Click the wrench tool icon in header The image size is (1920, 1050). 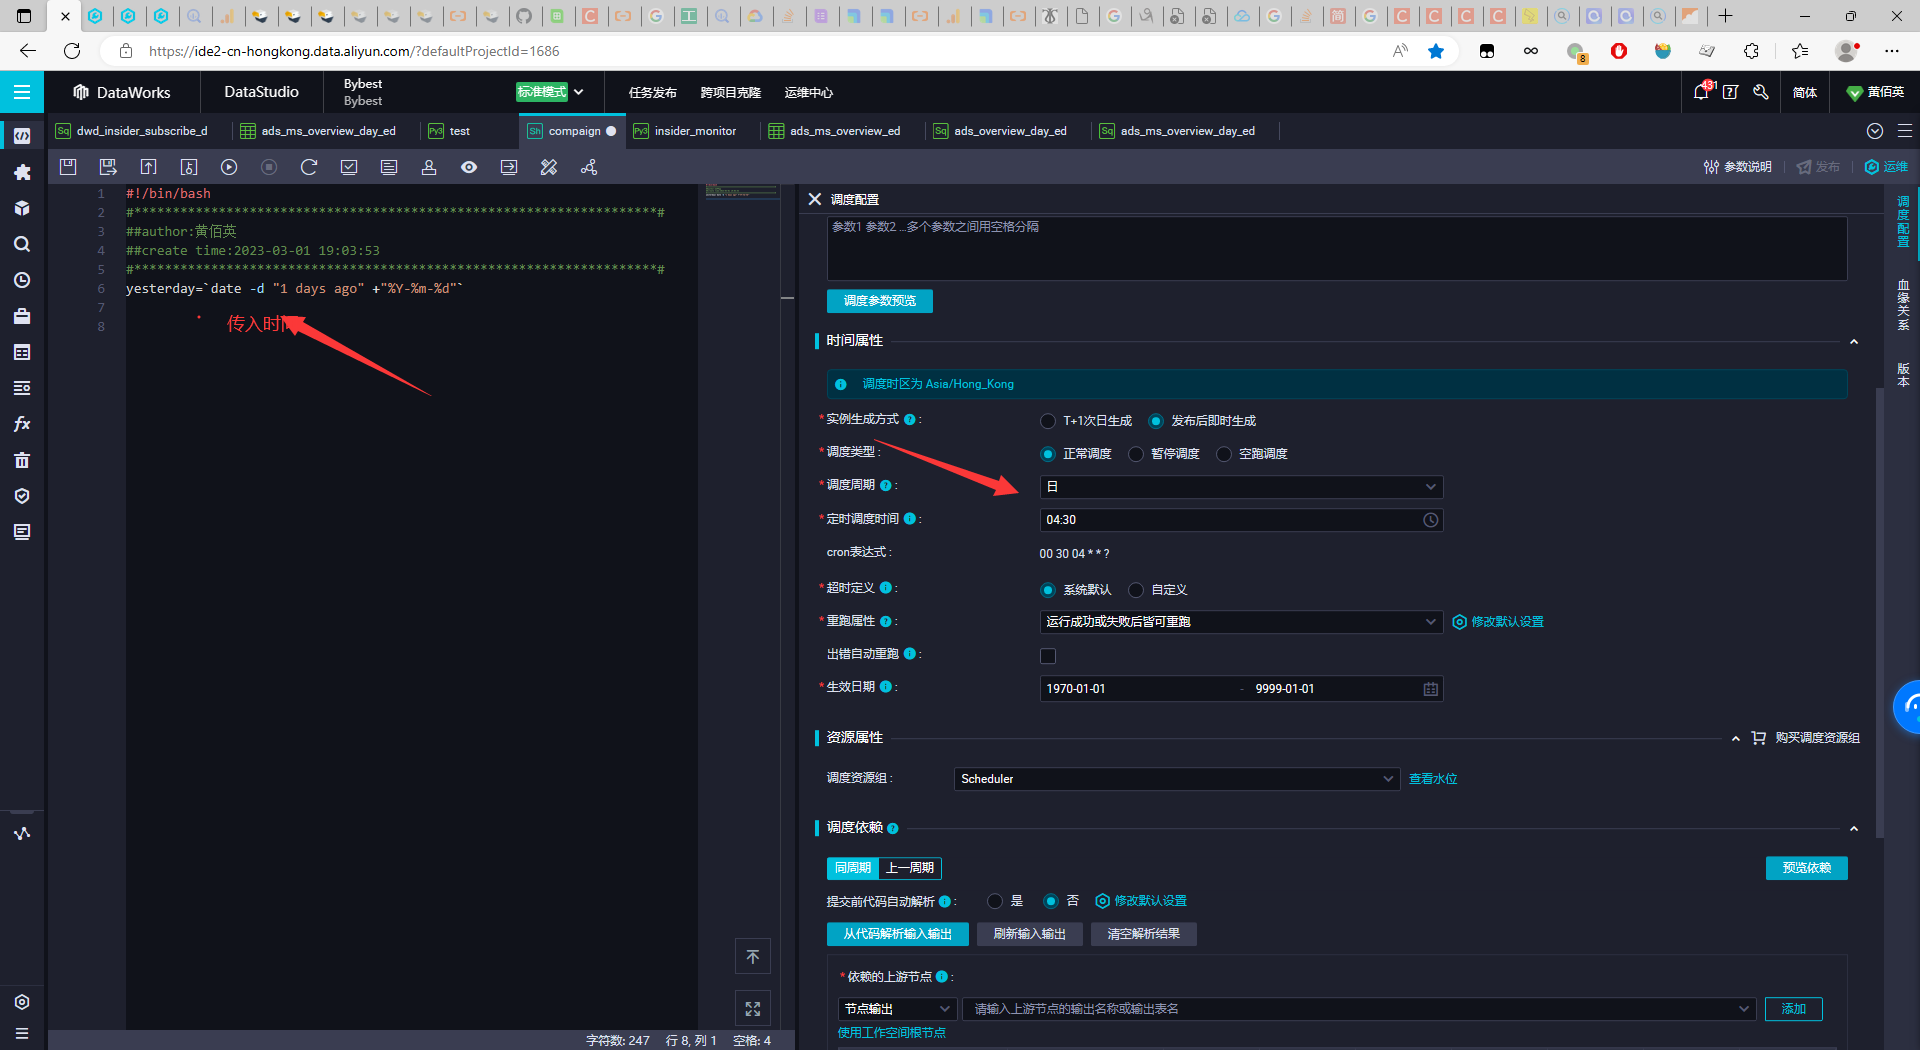1761,92
